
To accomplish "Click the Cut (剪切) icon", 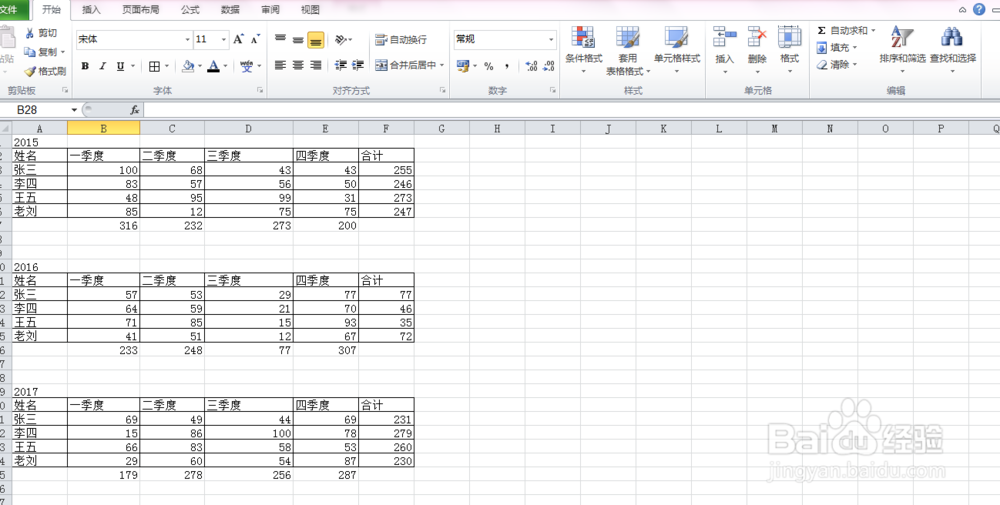I will pyautogui.click(x=30, y=33).
